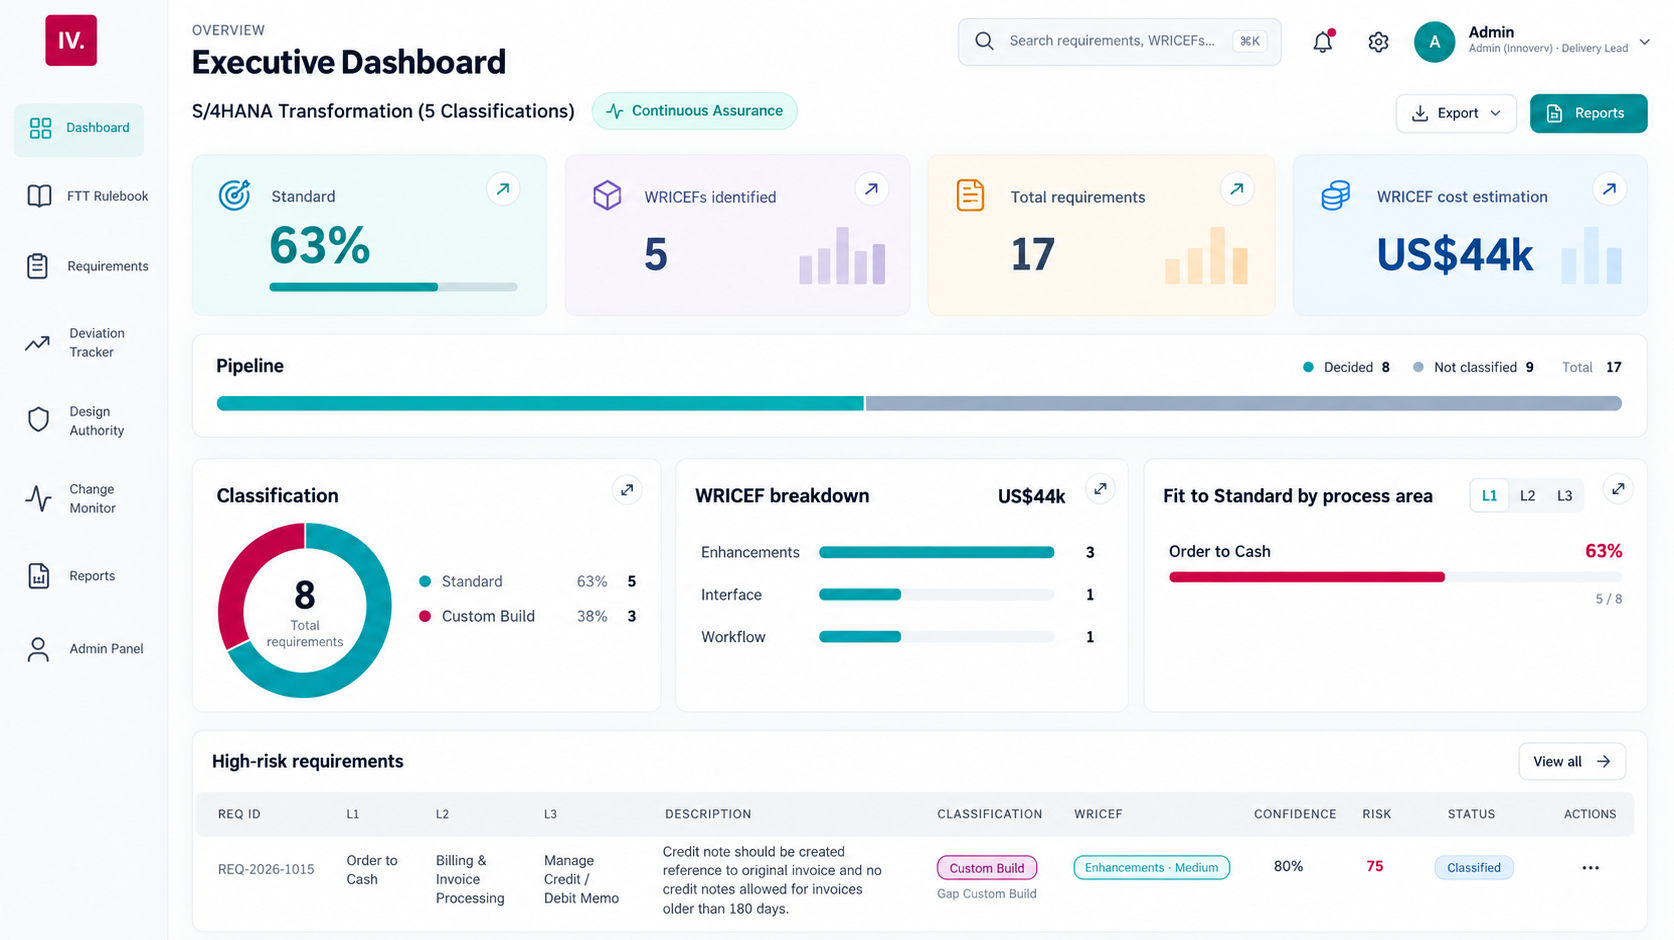This screenshot has height=940, width=1674.
Task: Click the teal Reports button
Action: pyautogui.click(x=1588, y=113)
